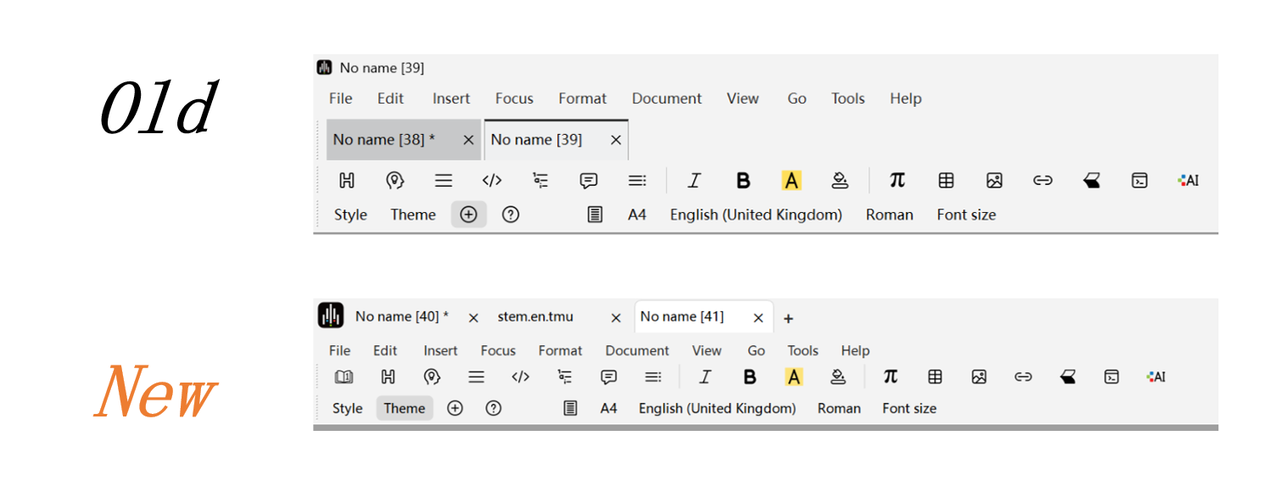This screenshot has width=1280, height=503.
Task: Insert math via pi icon in Old toolbar
Action: click(x=897, y=180)
